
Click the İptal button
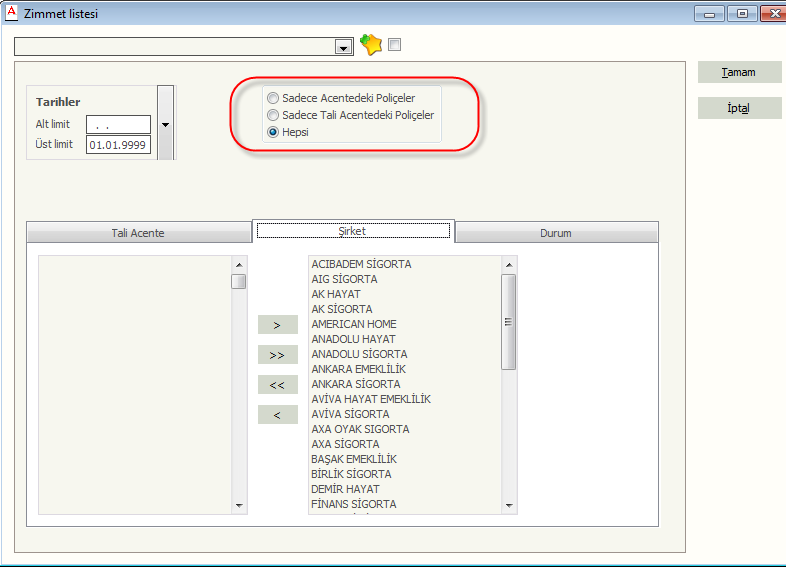click(739, 108)
